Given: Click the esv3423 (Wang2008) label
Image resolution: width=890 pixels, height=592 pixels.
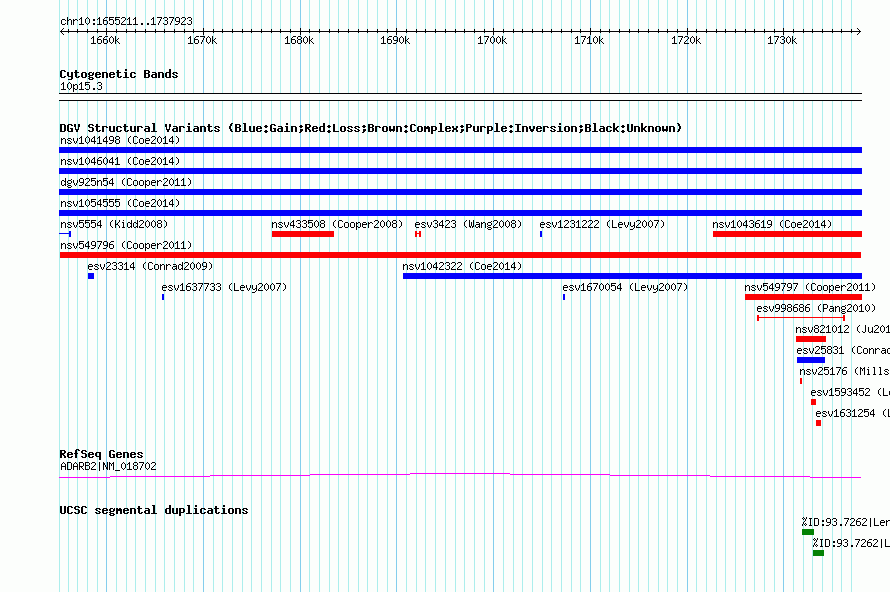Looking at the screenshot, I should click(468, 224).
